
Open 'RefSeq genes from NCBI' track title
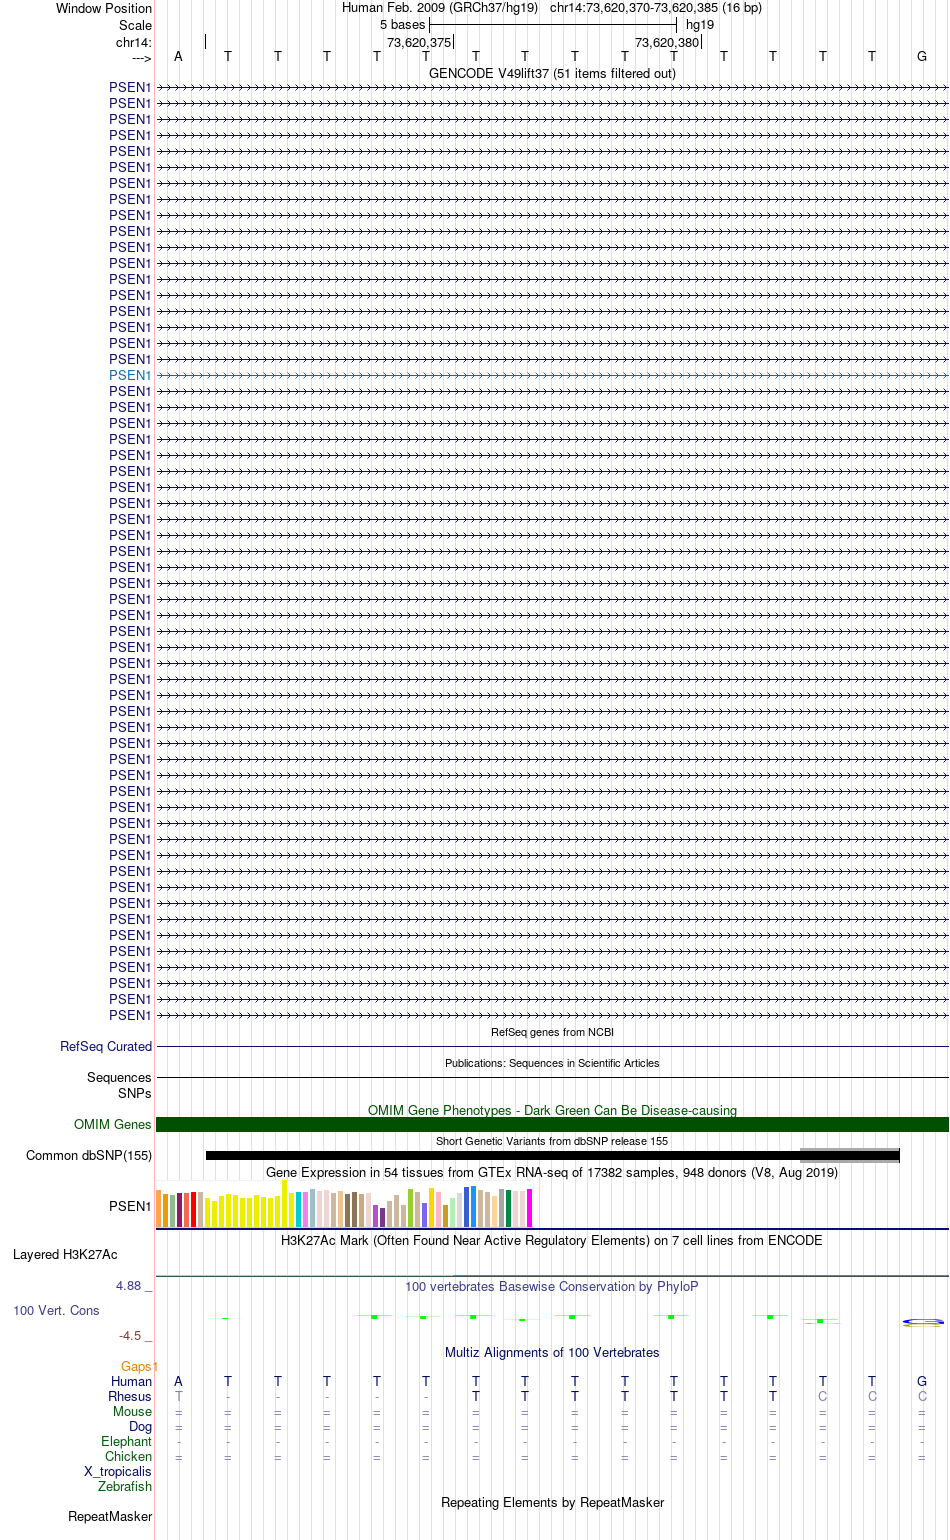click(x=552, y=1032)
